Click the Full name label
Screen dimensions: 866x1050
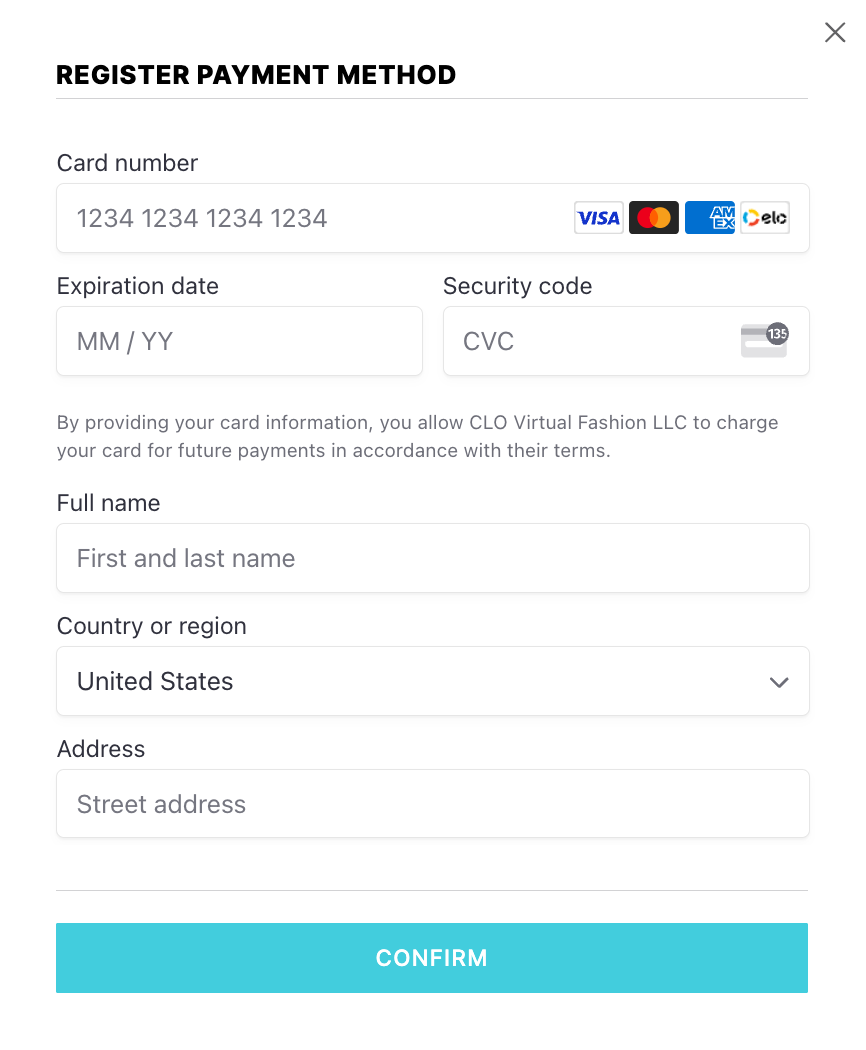pos(109,503)
